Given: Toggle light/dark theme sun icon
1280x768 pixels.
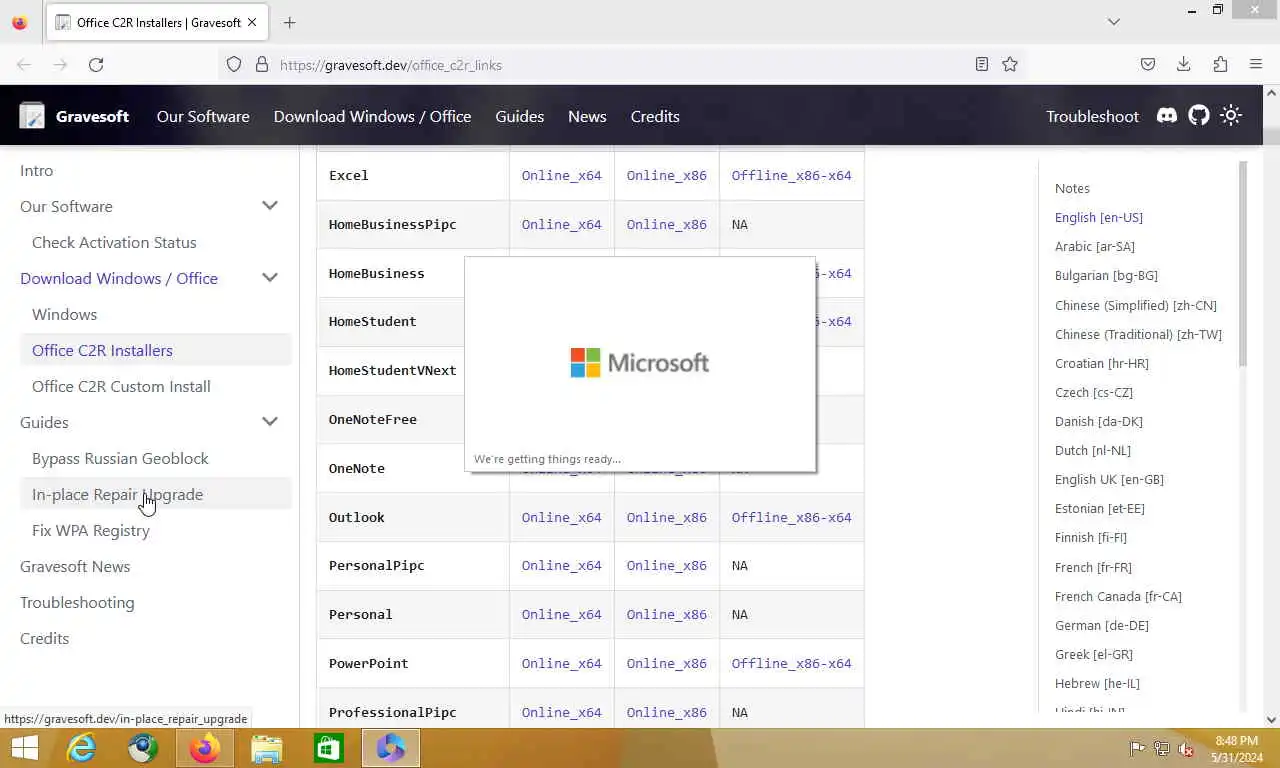Looking at the screenshot, I should click(1231, 116).
